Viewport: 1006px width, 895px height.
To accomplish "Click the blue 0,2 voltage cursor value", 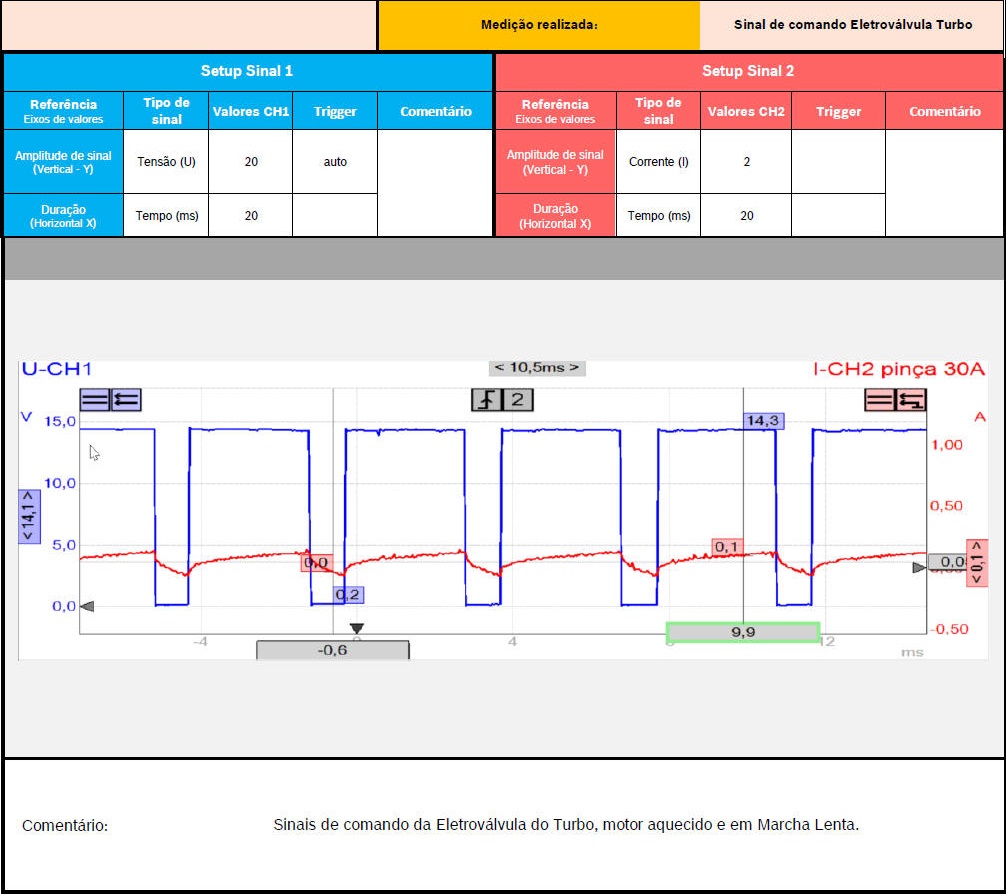I will (x=348, y=595).
